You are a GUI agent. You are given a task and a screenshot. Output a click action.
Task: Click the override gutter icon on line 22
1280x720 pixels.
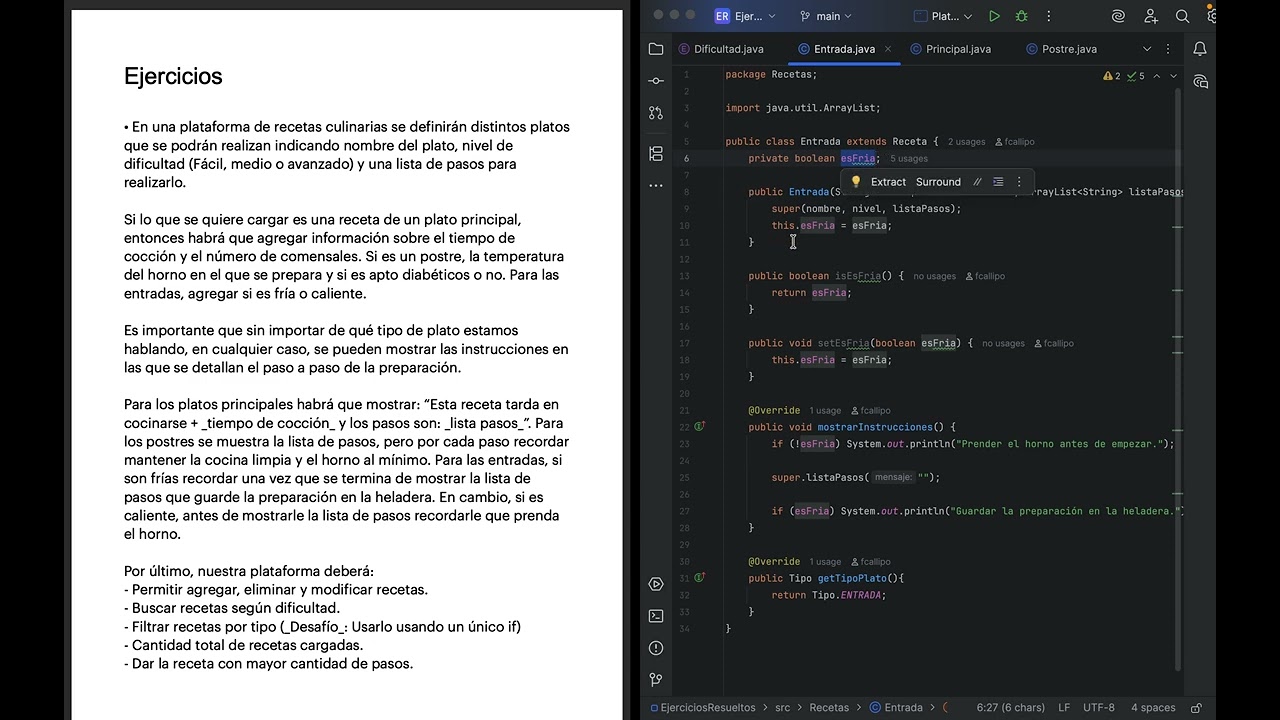pyautogui.click(x=700, y=427)
